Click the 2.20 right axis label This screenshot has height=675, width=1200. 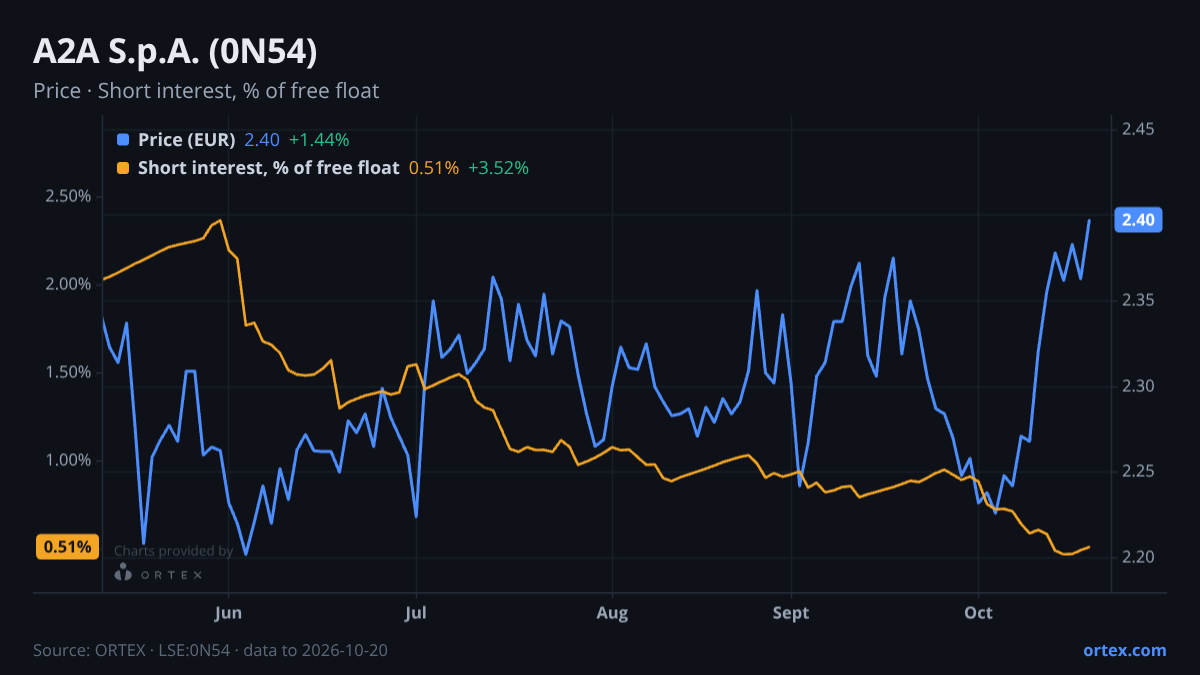tap(1138, 557)
